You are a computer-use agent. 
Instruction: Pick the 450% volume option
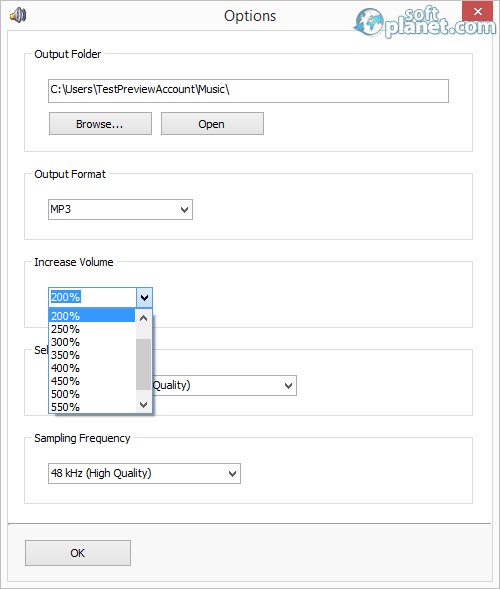click(x=92, y=381)
